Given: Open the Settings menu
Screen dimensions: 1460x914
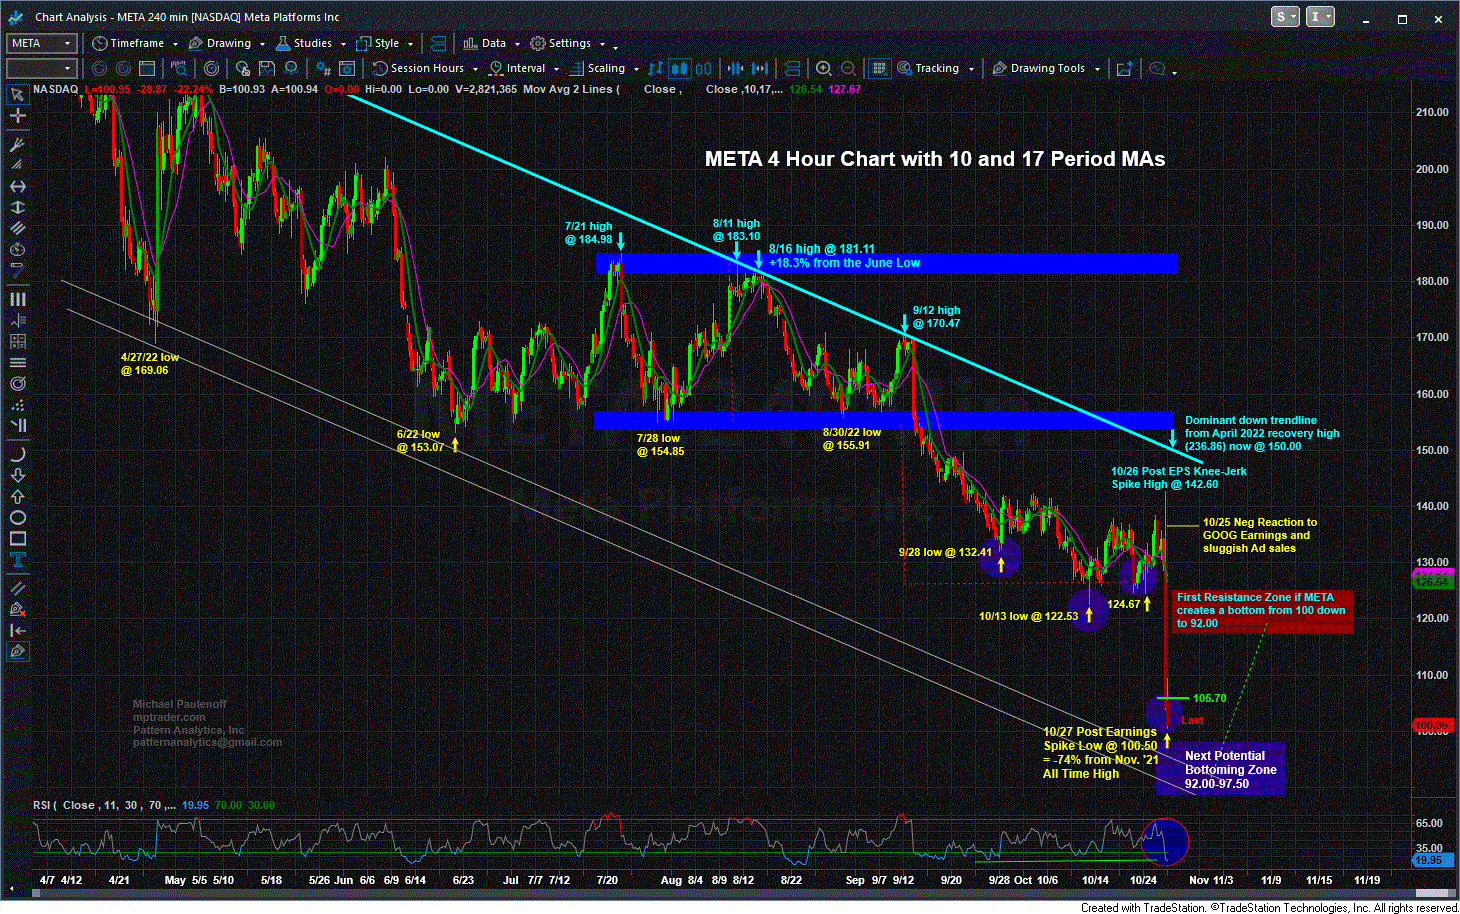Looking at the screenshot, I should tap(561, 43).
